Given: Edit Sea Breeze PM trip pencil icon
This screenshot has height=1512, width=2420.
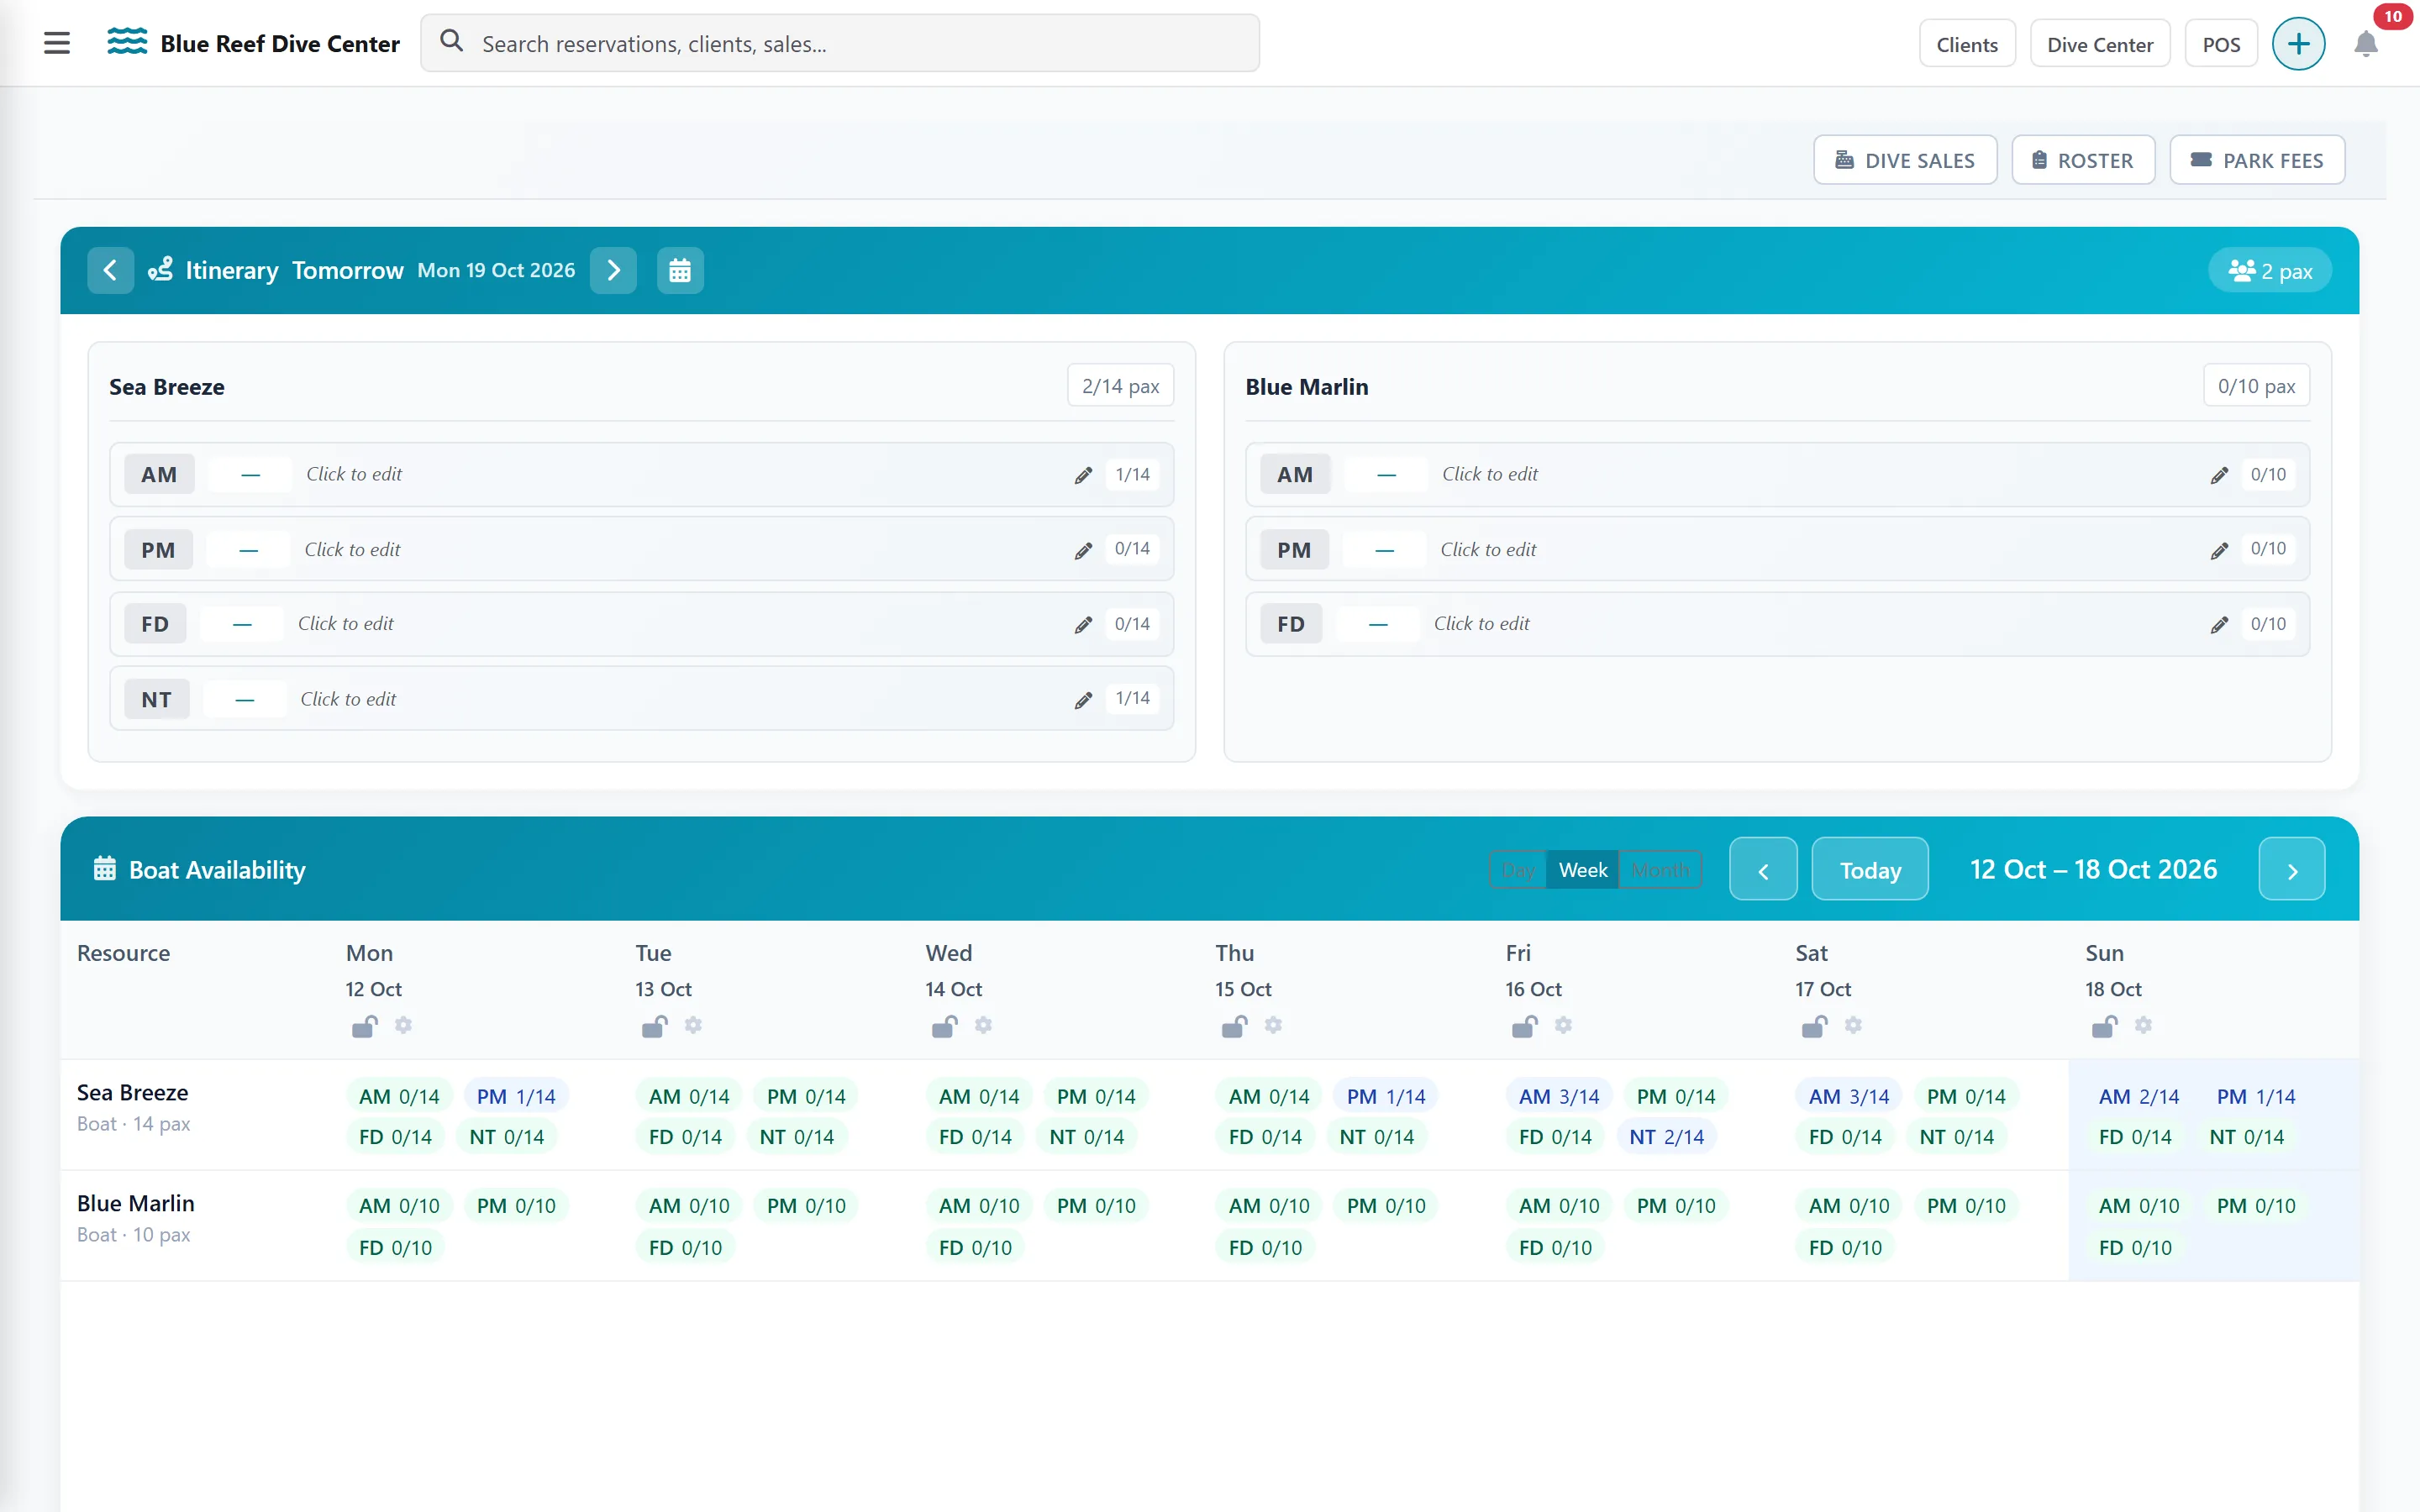Looking at the screenshot, I should coord(1083,550).
